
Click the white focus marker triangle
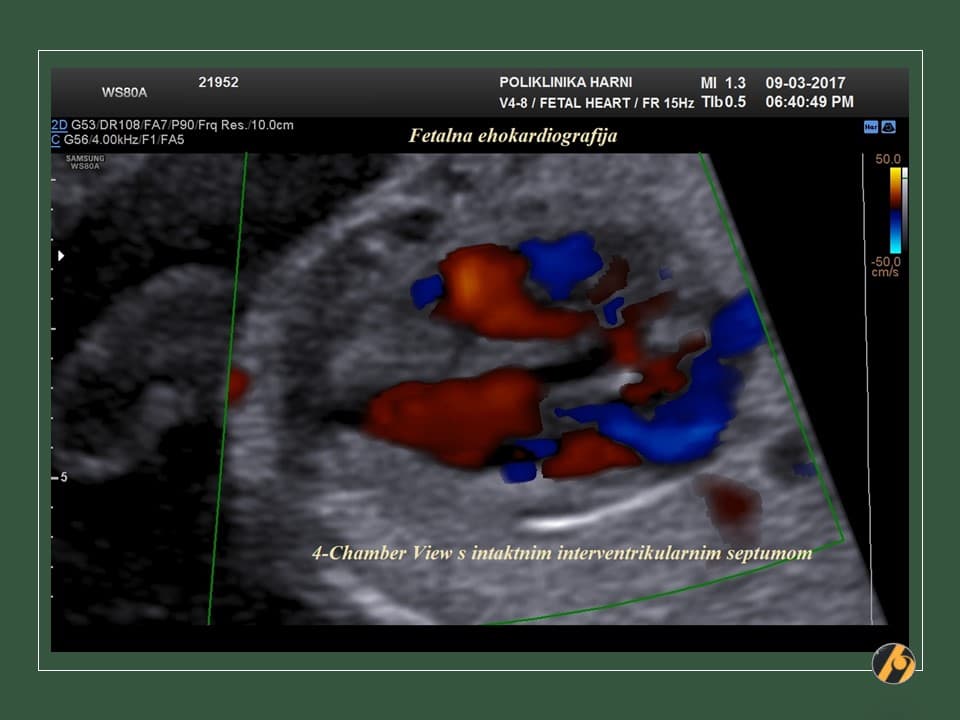coord(61,256)
